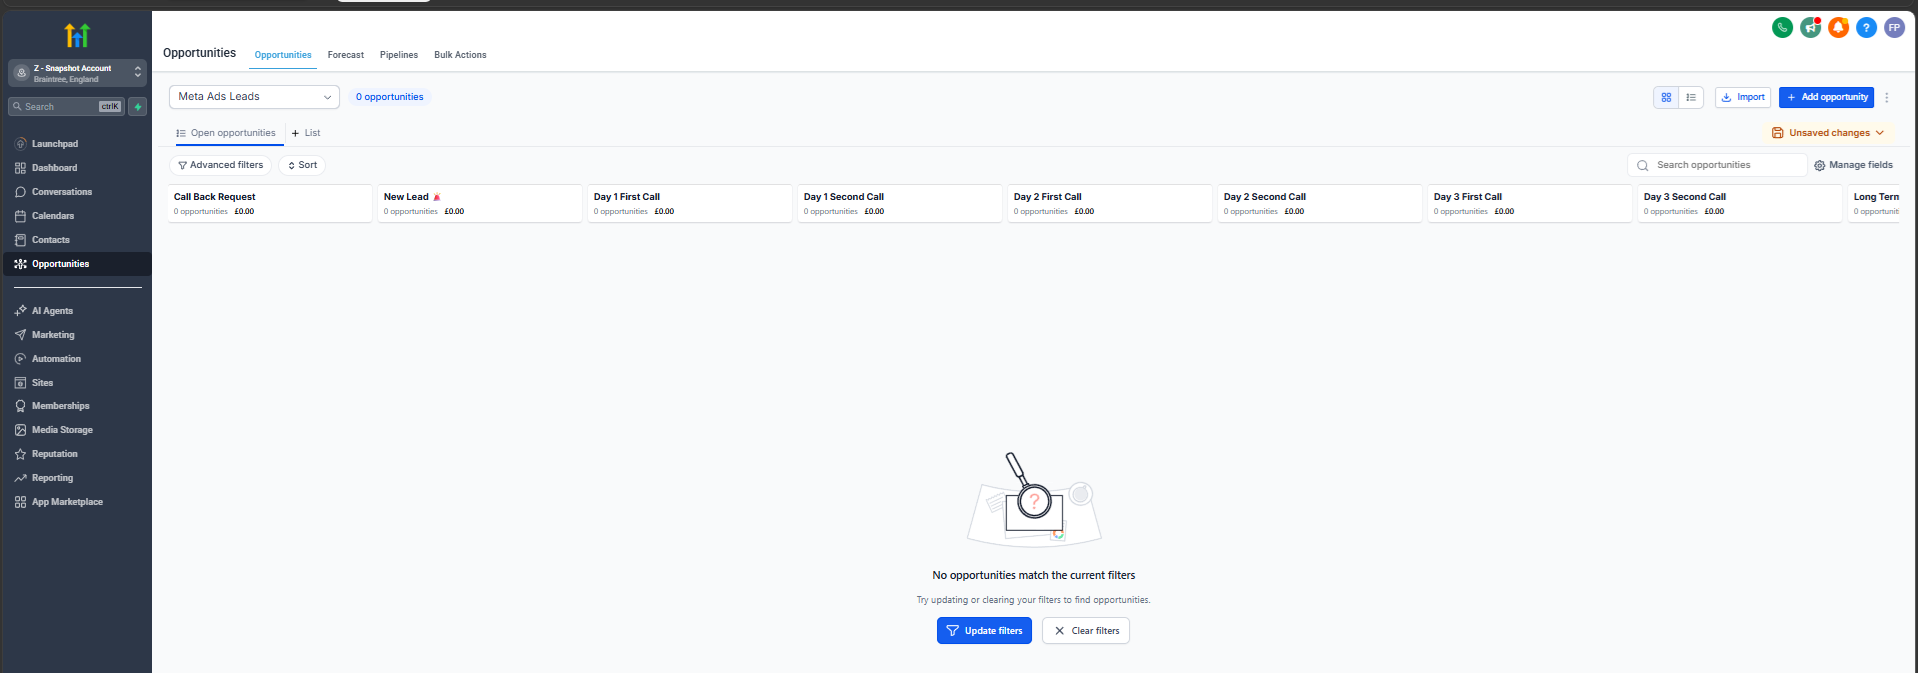Switch to the Bulk Actions tab
Viewport: 1918px width, 673px height.
[x=460, y=55]
